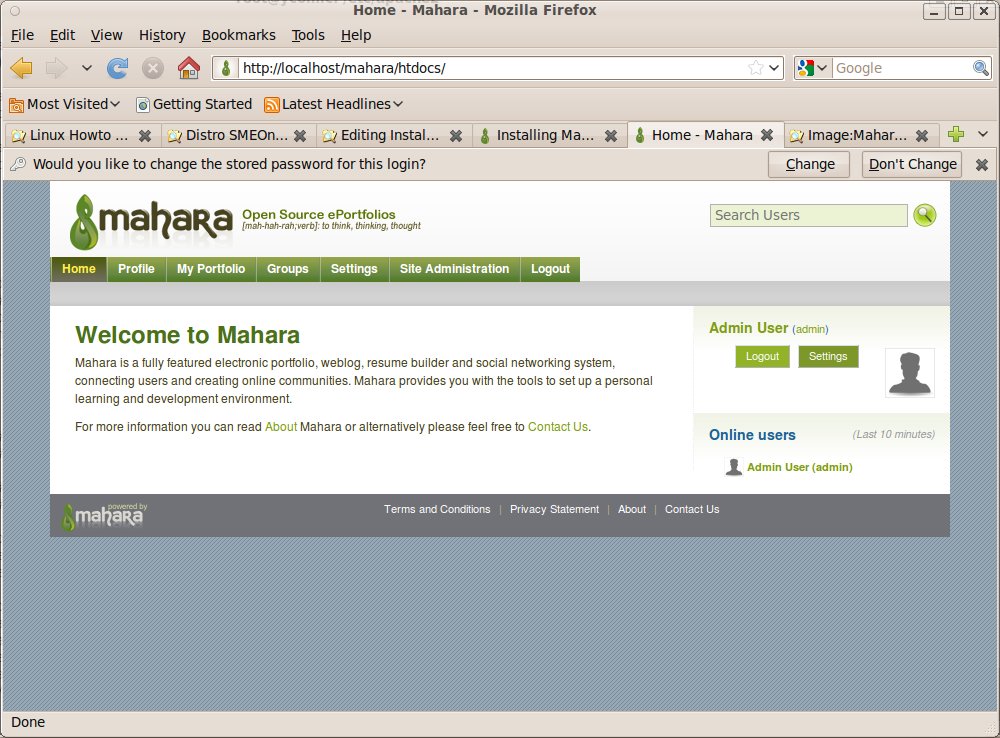Click Change to update stored password
1000x738 pixels.
point(810,165)
